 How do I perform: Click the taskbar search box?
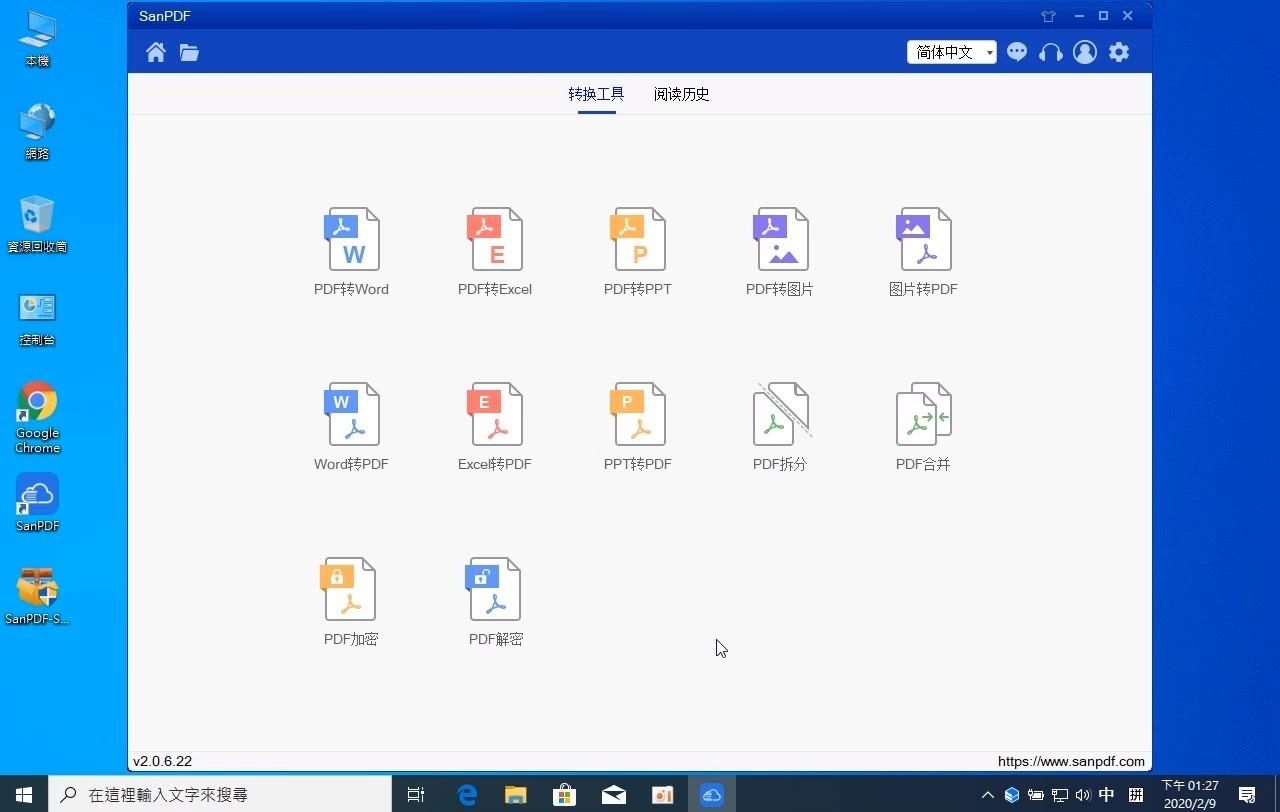220,795
